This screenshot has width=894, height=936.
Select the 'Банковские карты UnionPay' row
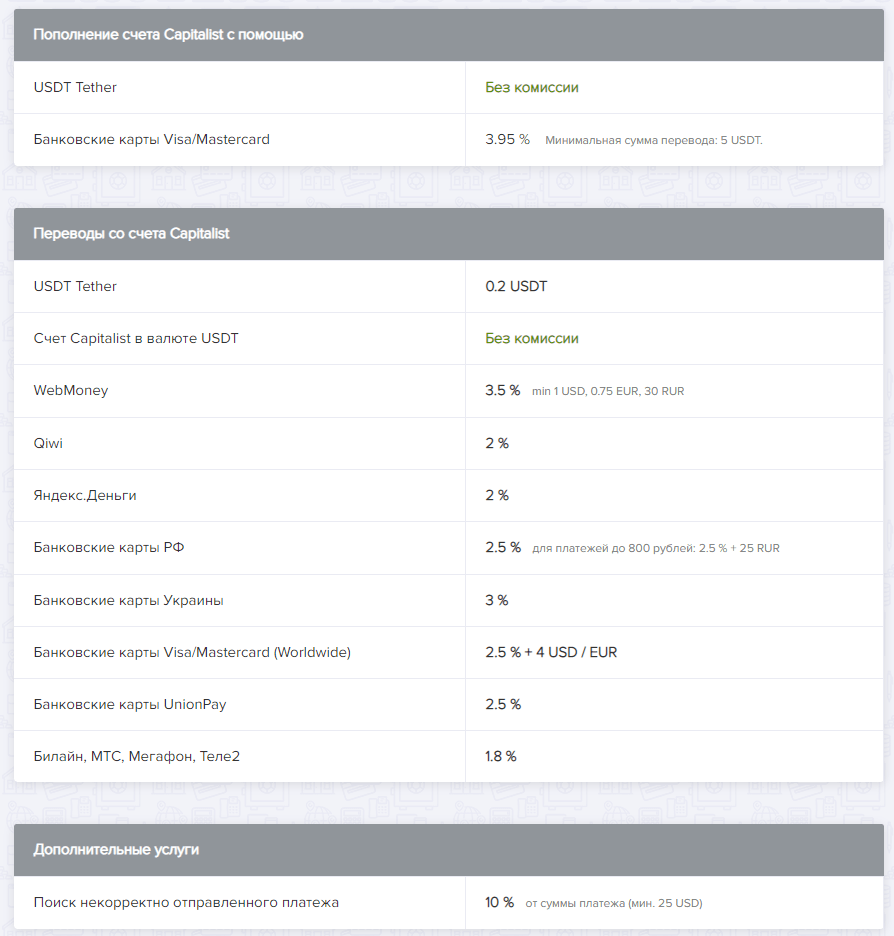[449, 704]
